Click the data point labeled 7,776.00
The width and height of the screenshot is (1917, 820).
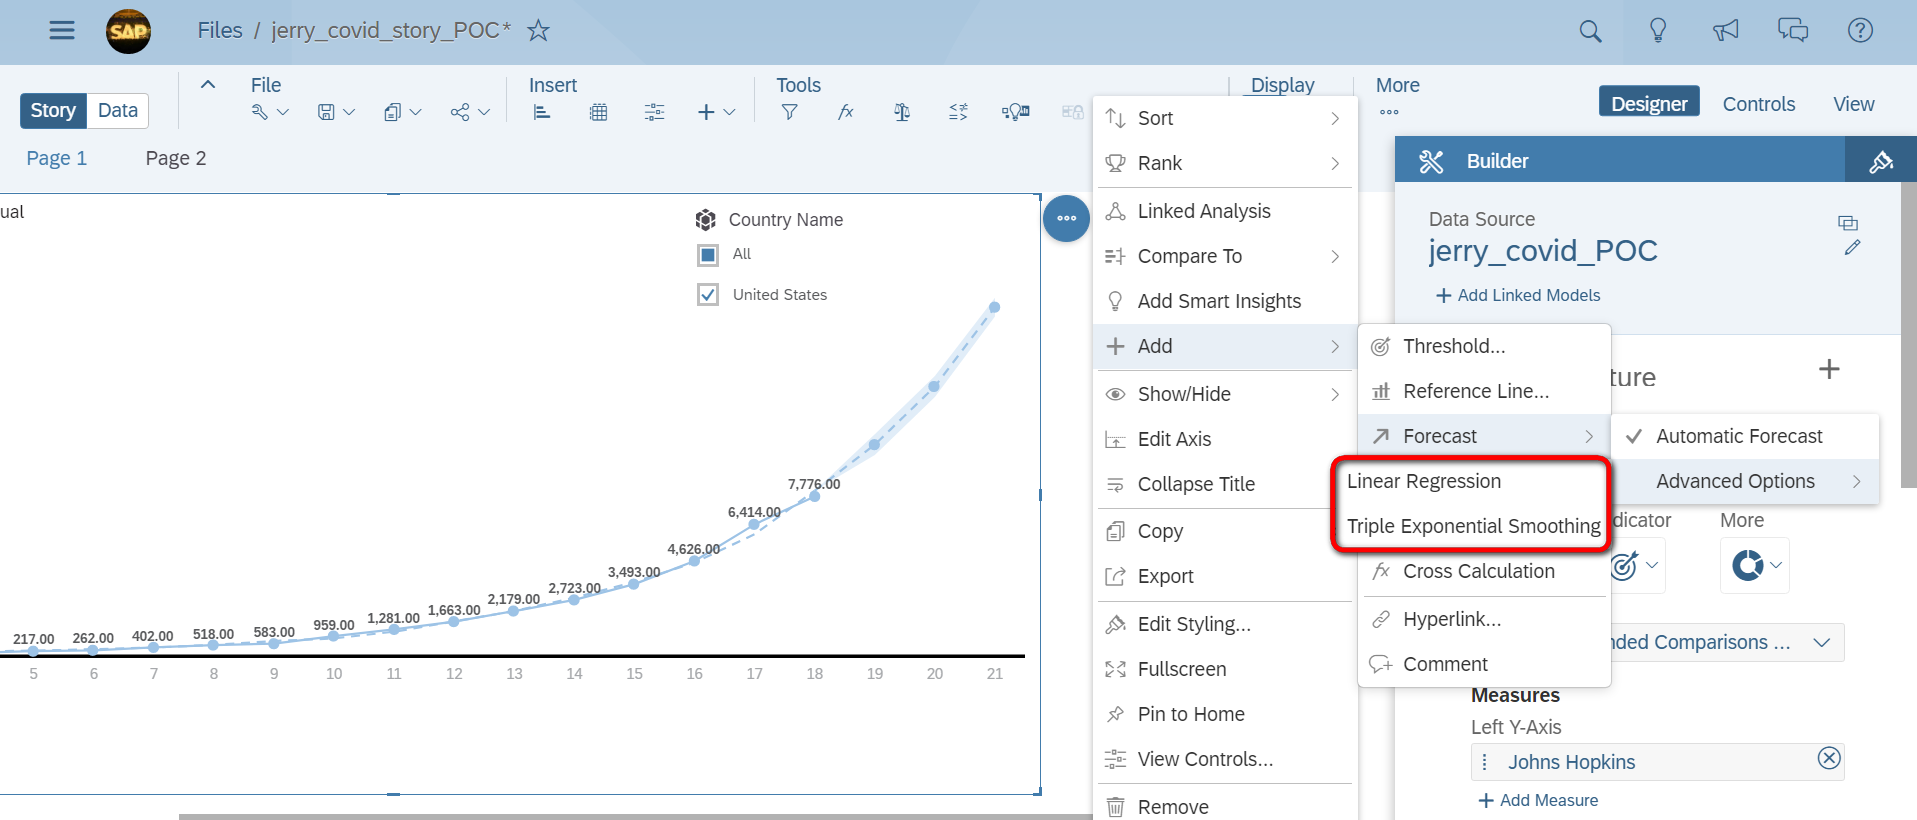(x=815, y=496)
